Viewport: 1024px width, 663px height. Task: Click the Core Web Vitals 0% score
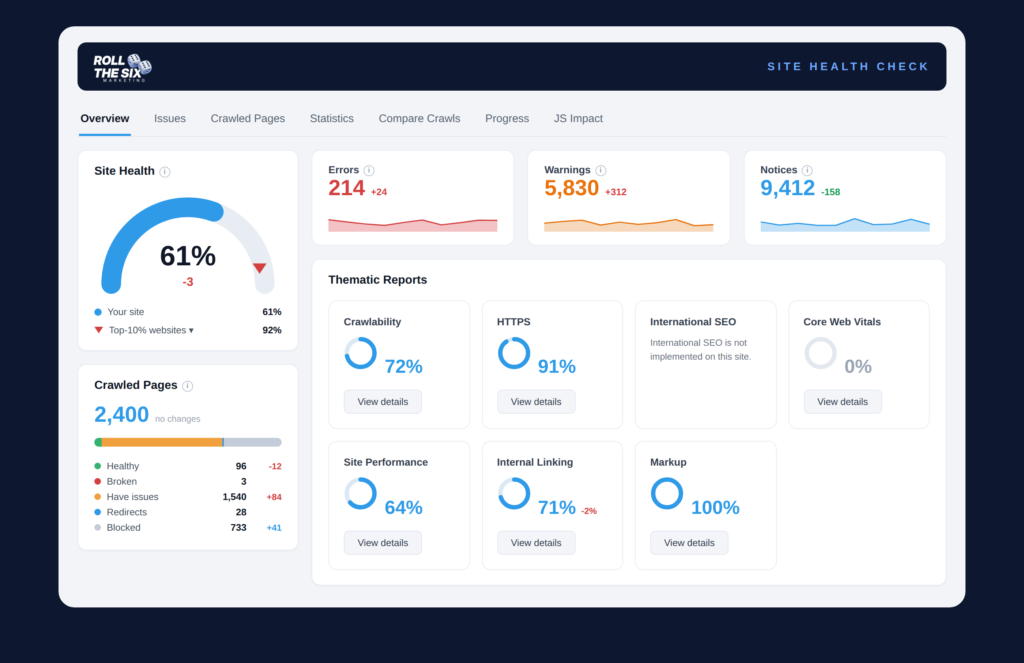pyautogui.click(x=858, y=366)
